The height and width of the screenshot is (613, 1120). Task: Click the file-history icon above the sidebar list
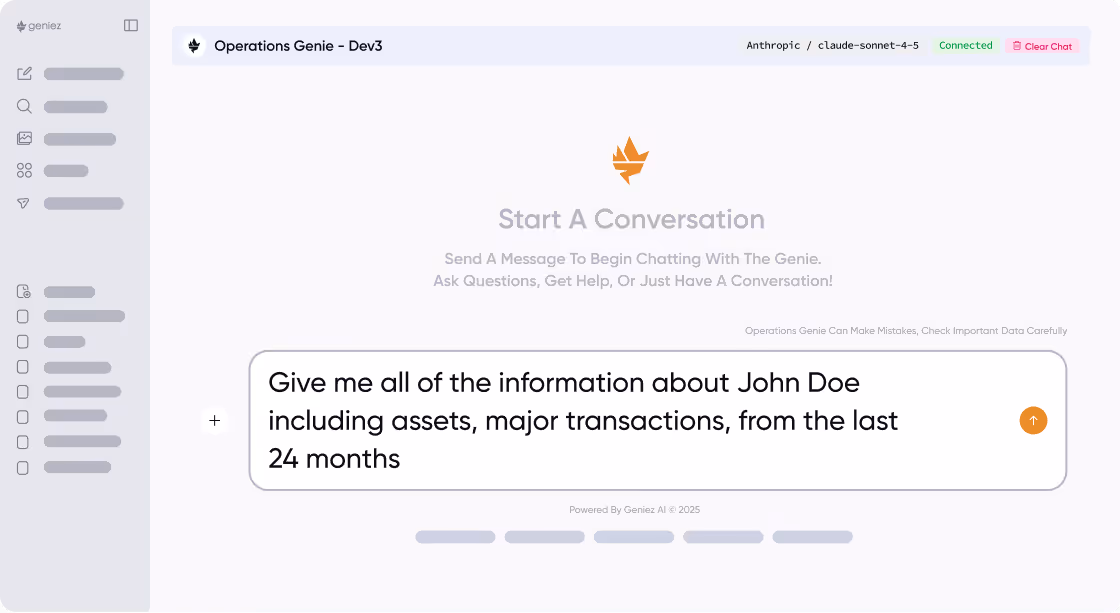22,290
